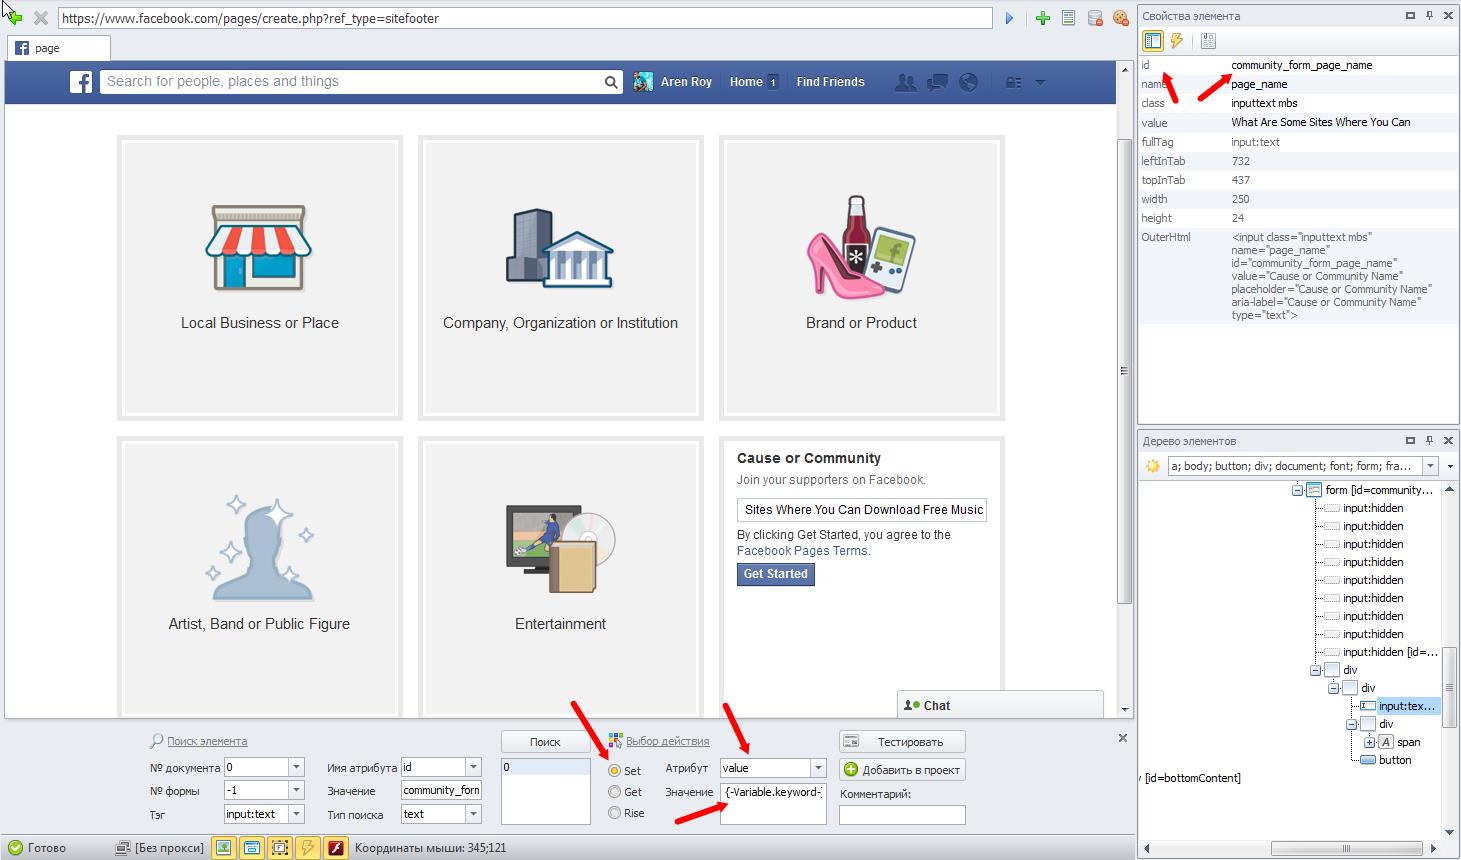Toggle frames icon in status bar
Viewport: 1461px width, 860px height.
(x=280, y=848)
